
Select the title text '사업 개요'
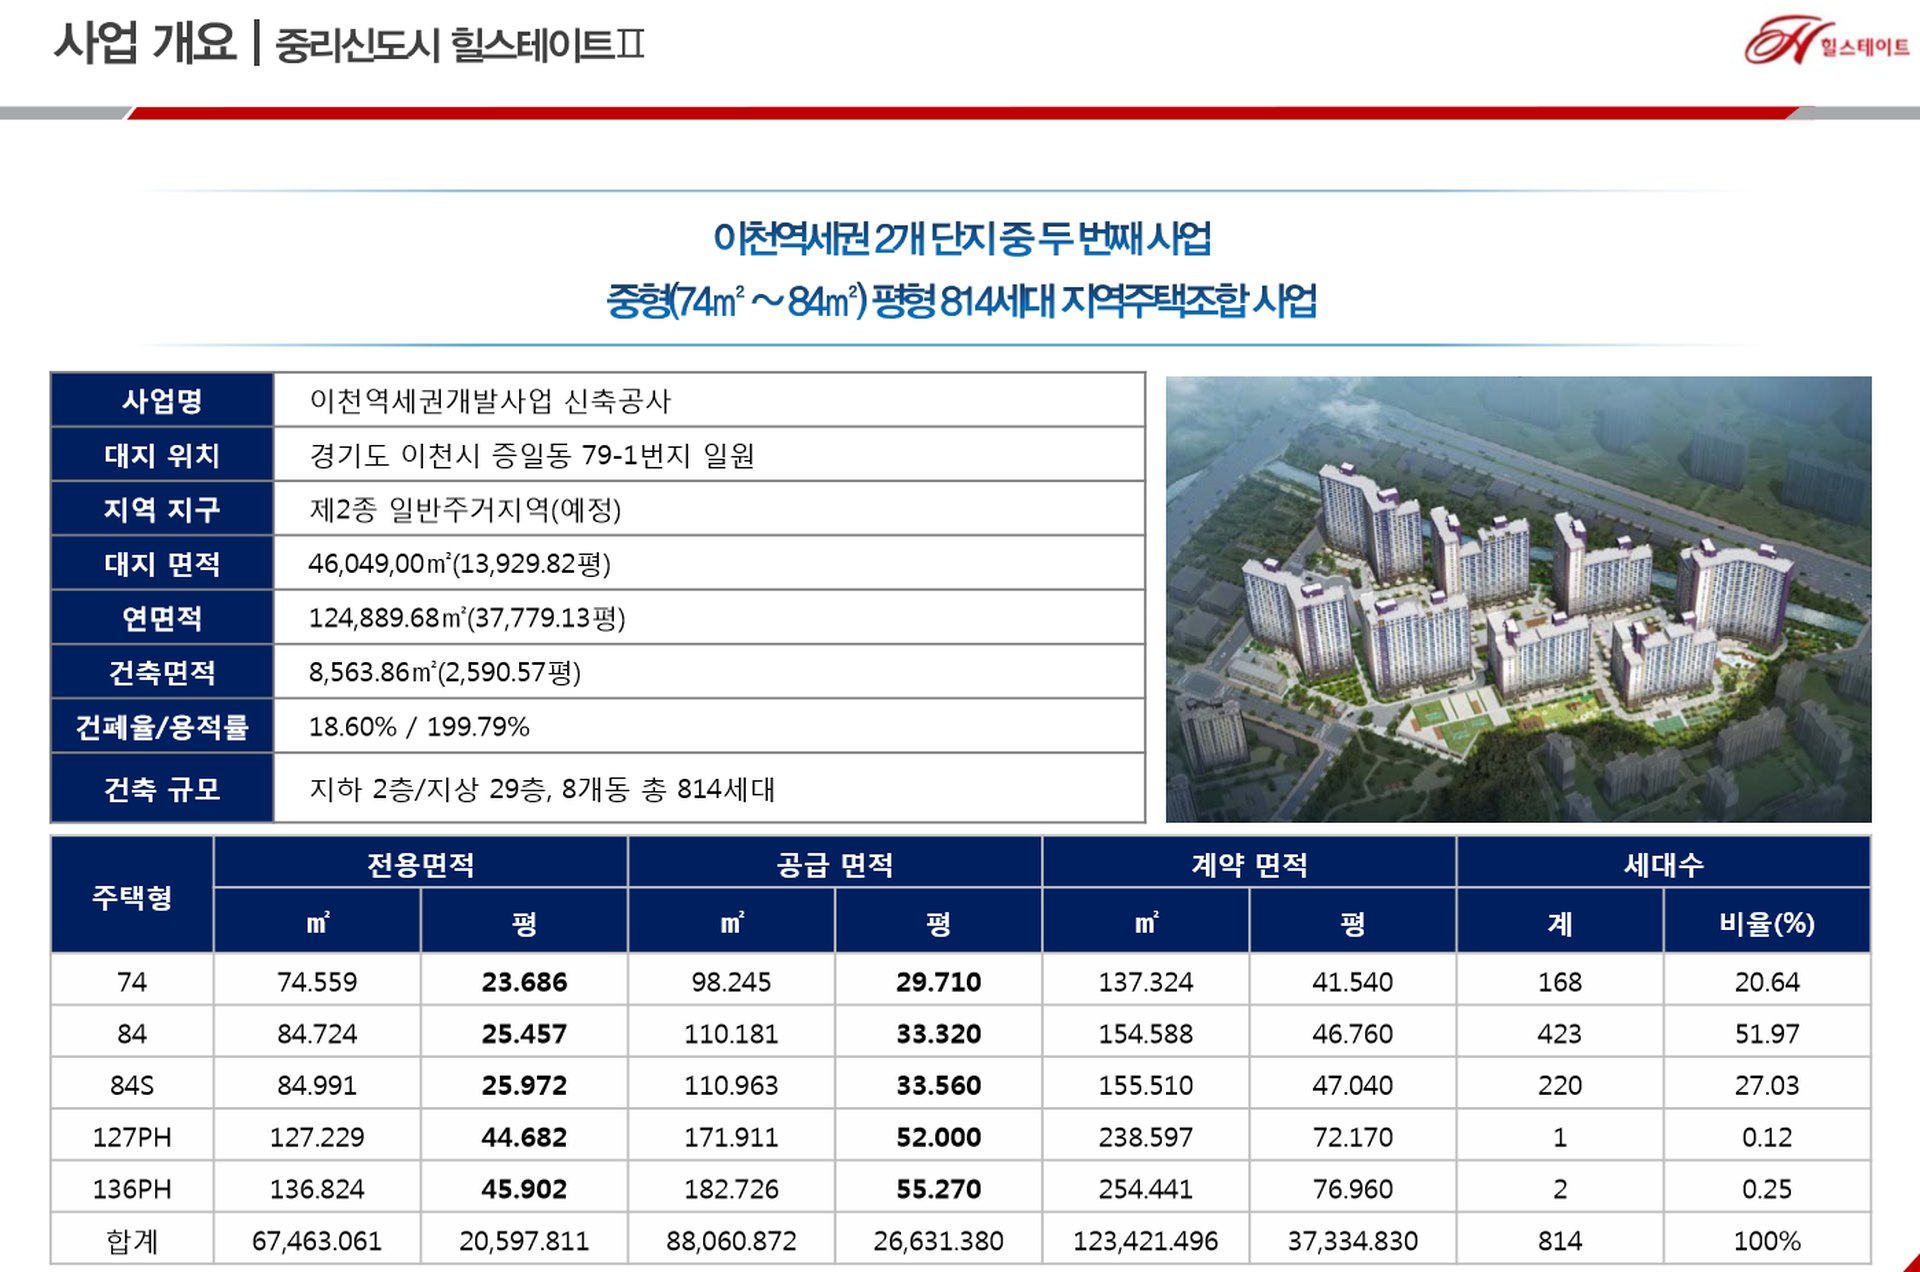[145, 43]
